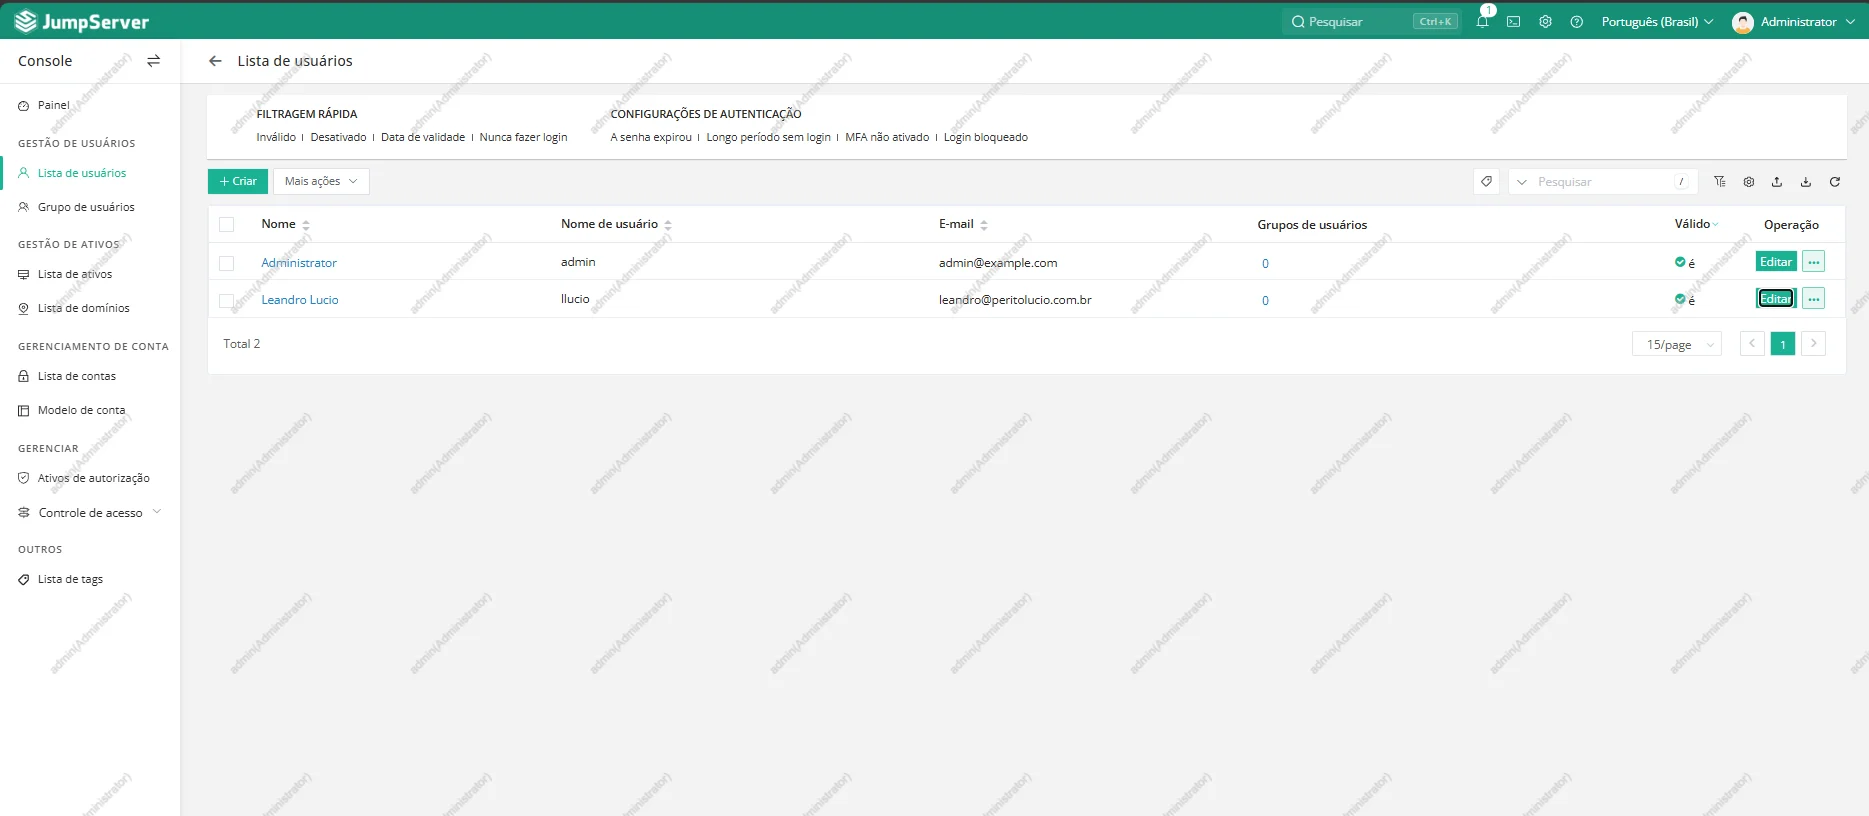This screenshot has height=816, width=1869.
Task: Open Lista de usuários in the sidebar
Action: point(82,173)
